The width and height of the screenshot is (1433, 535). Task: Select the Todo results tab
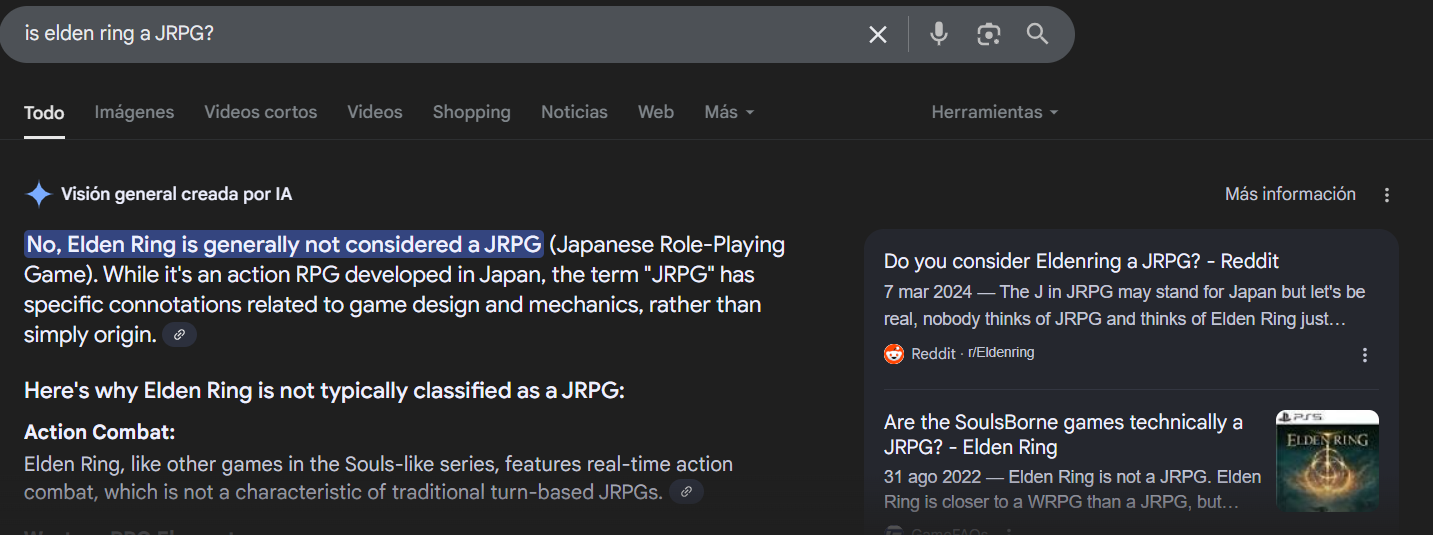(x=44, y=112)
